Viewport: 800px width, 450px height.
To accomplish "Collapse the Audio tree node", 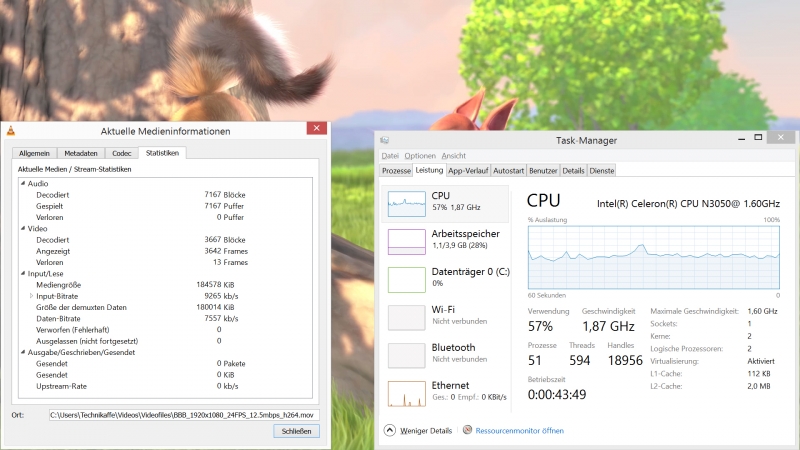I will (23, 183).
